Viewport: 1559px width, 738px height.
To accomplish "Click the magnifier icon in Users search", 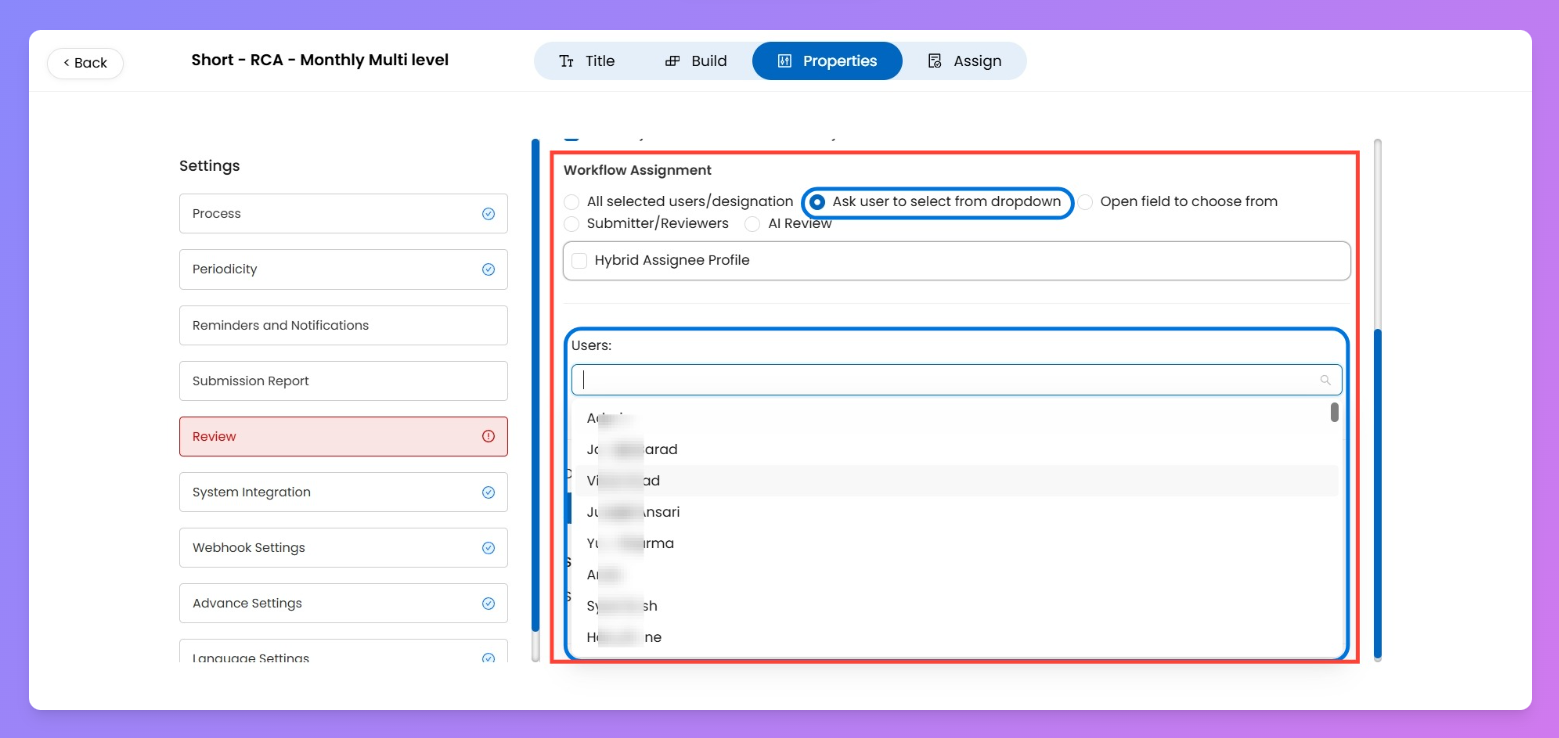I will (1325, 380).
